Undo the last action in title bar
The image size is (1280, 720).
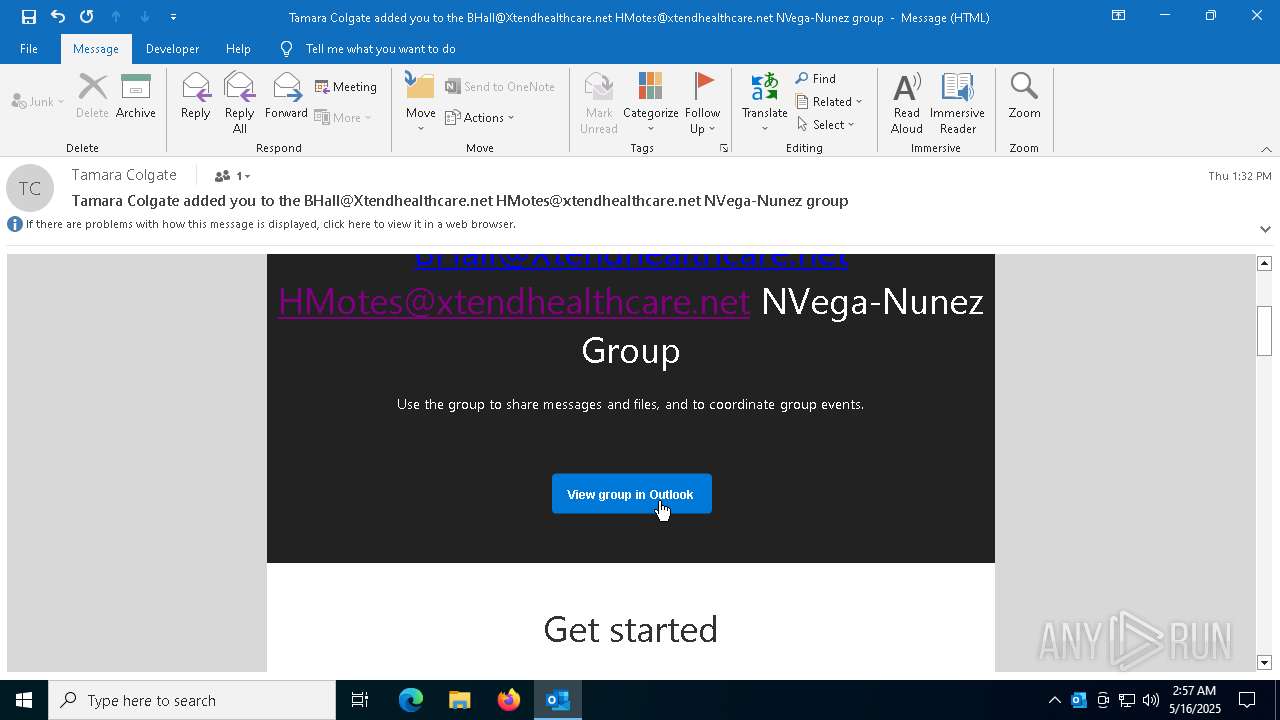(58, 16)
